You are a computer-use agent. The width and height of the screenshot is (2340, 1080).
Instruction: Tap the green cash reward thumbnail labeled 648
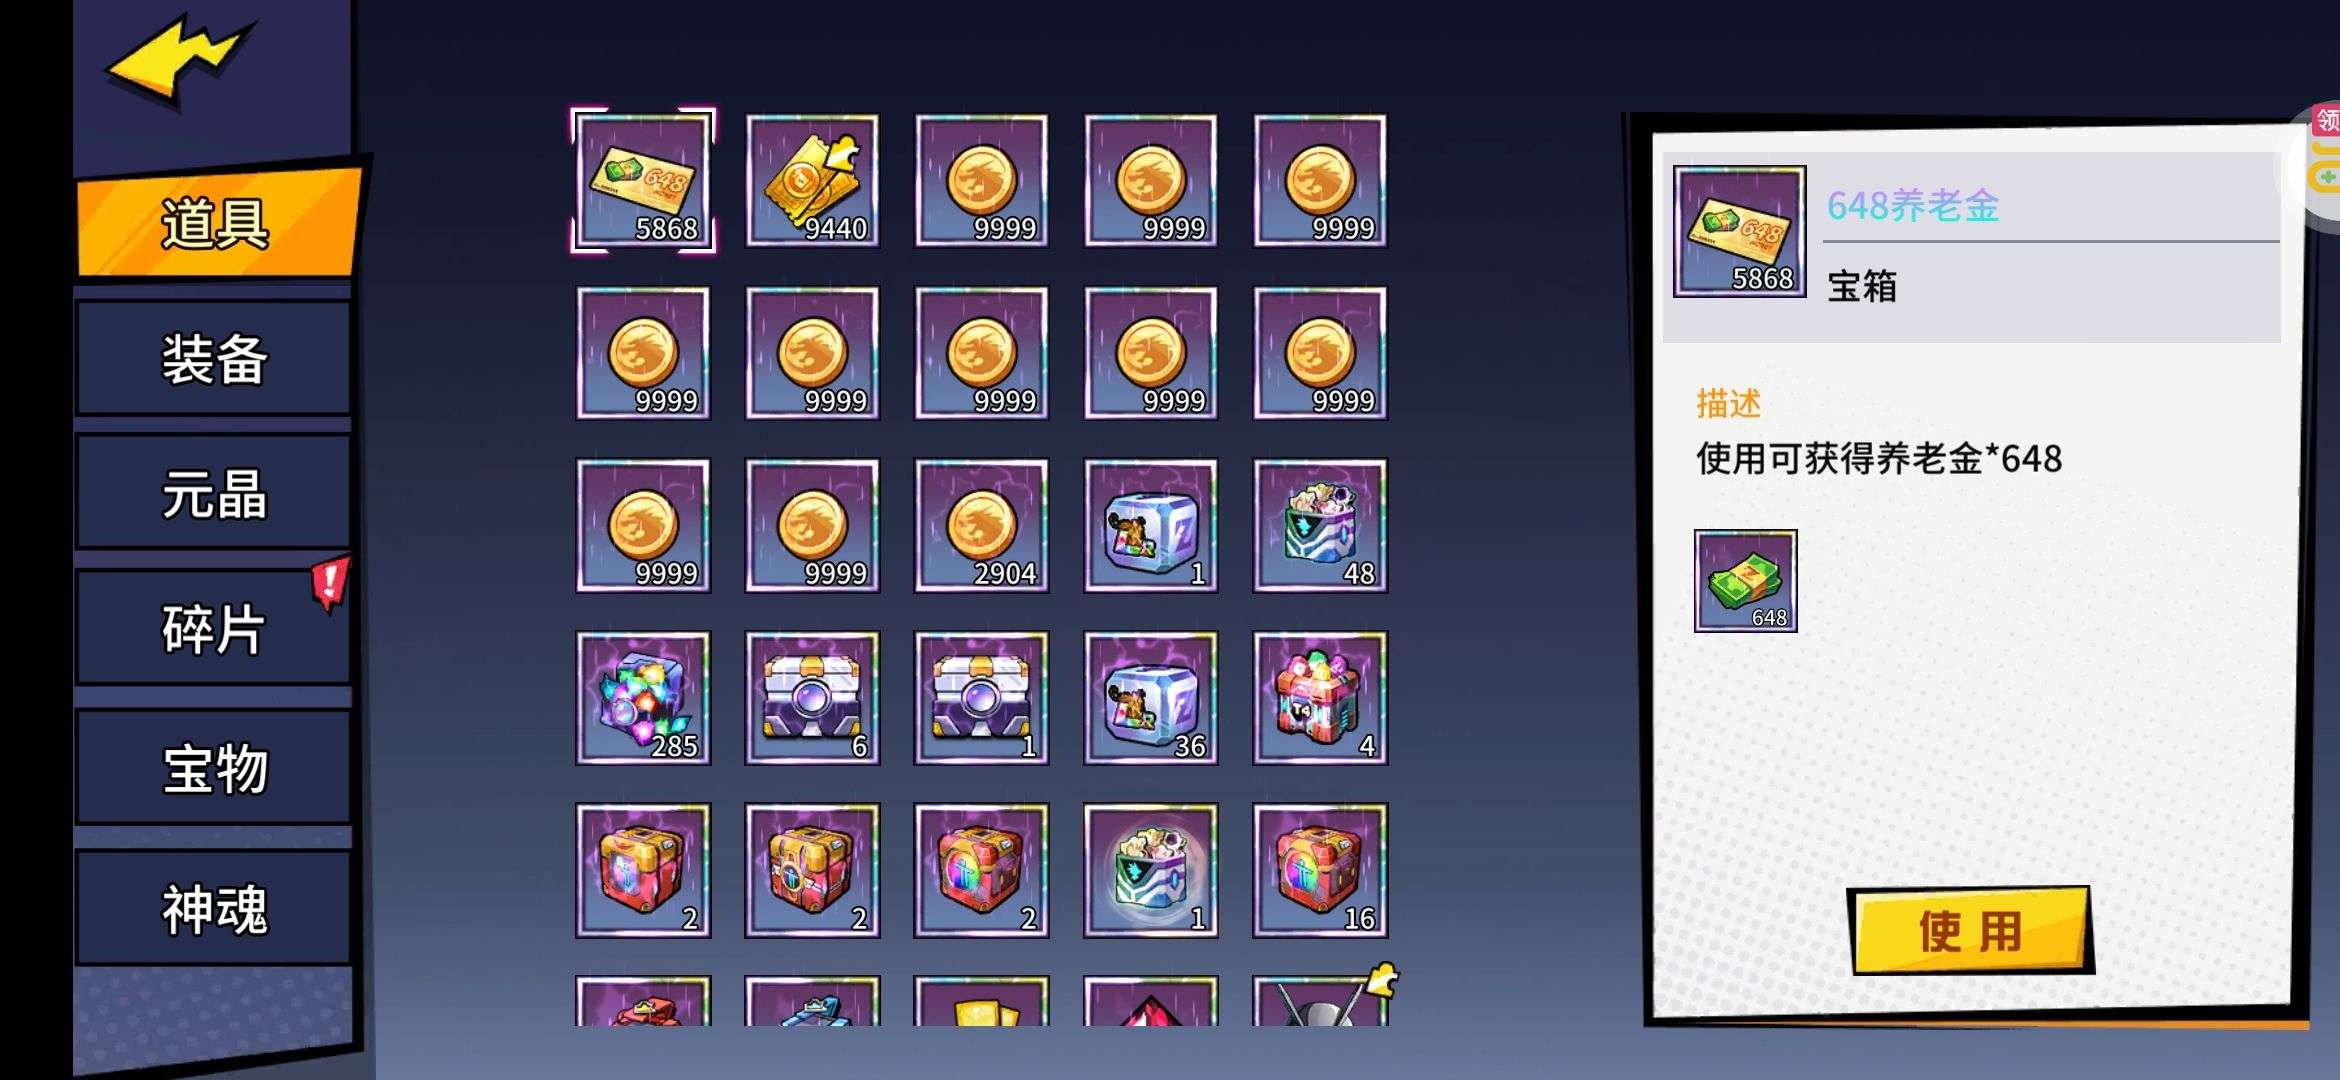[1745, 581]
